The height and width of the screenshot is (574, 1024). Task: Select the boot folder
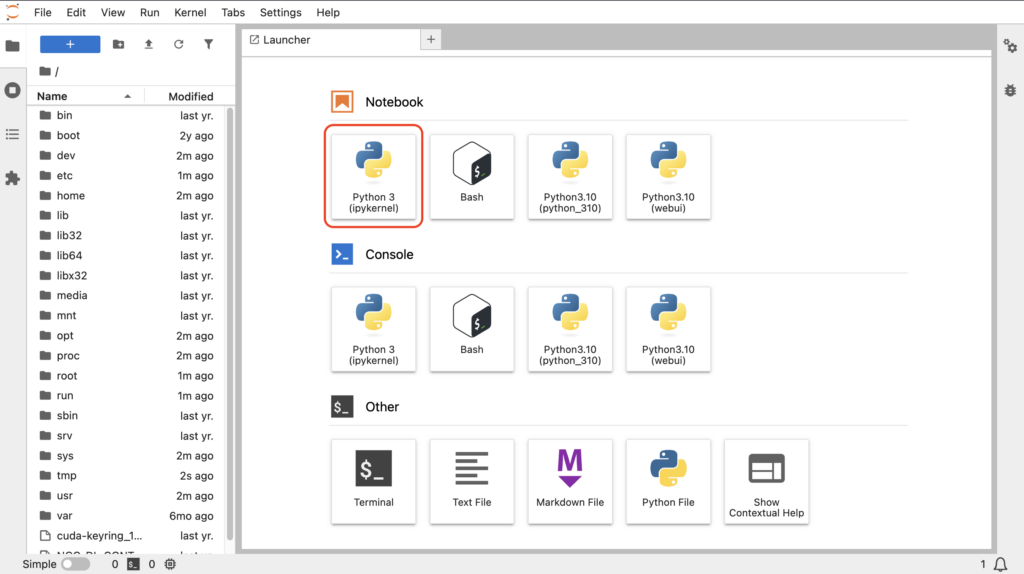(127, 136)
